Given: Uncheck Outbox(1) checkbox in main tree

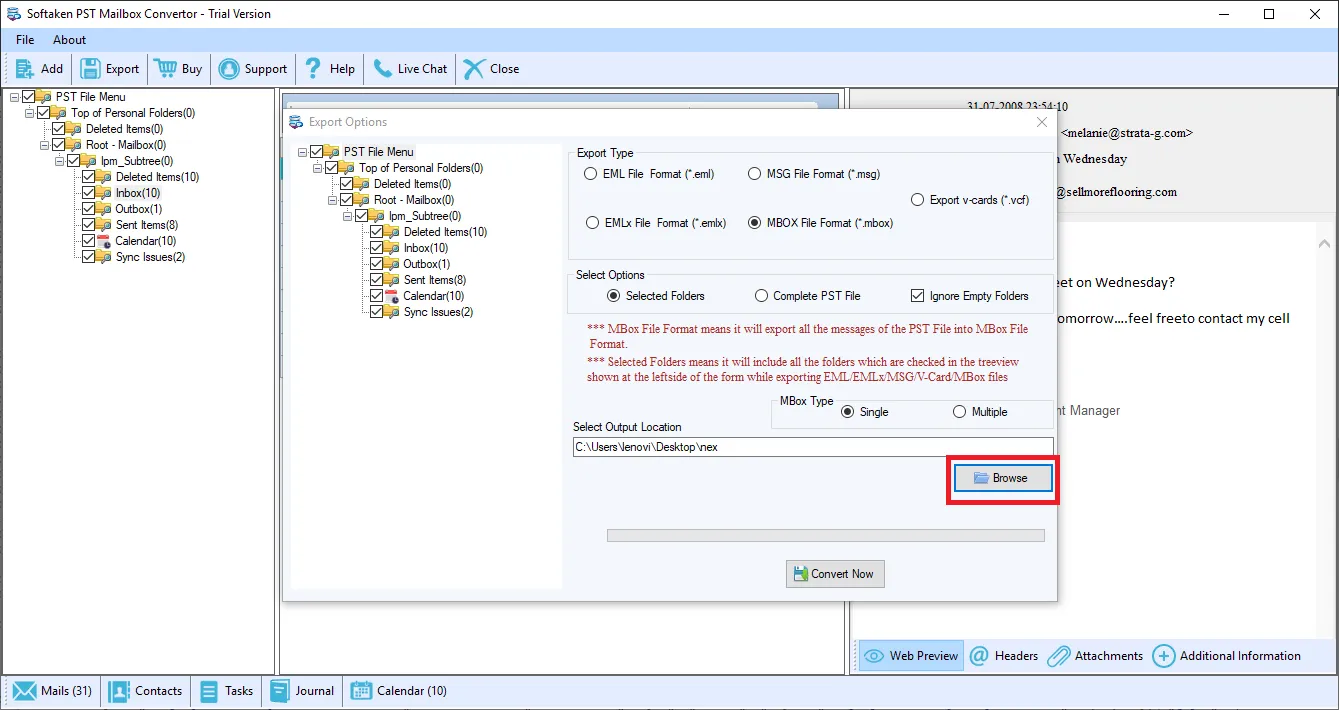Looking at the screenshot, I should (x=88, y=209).
